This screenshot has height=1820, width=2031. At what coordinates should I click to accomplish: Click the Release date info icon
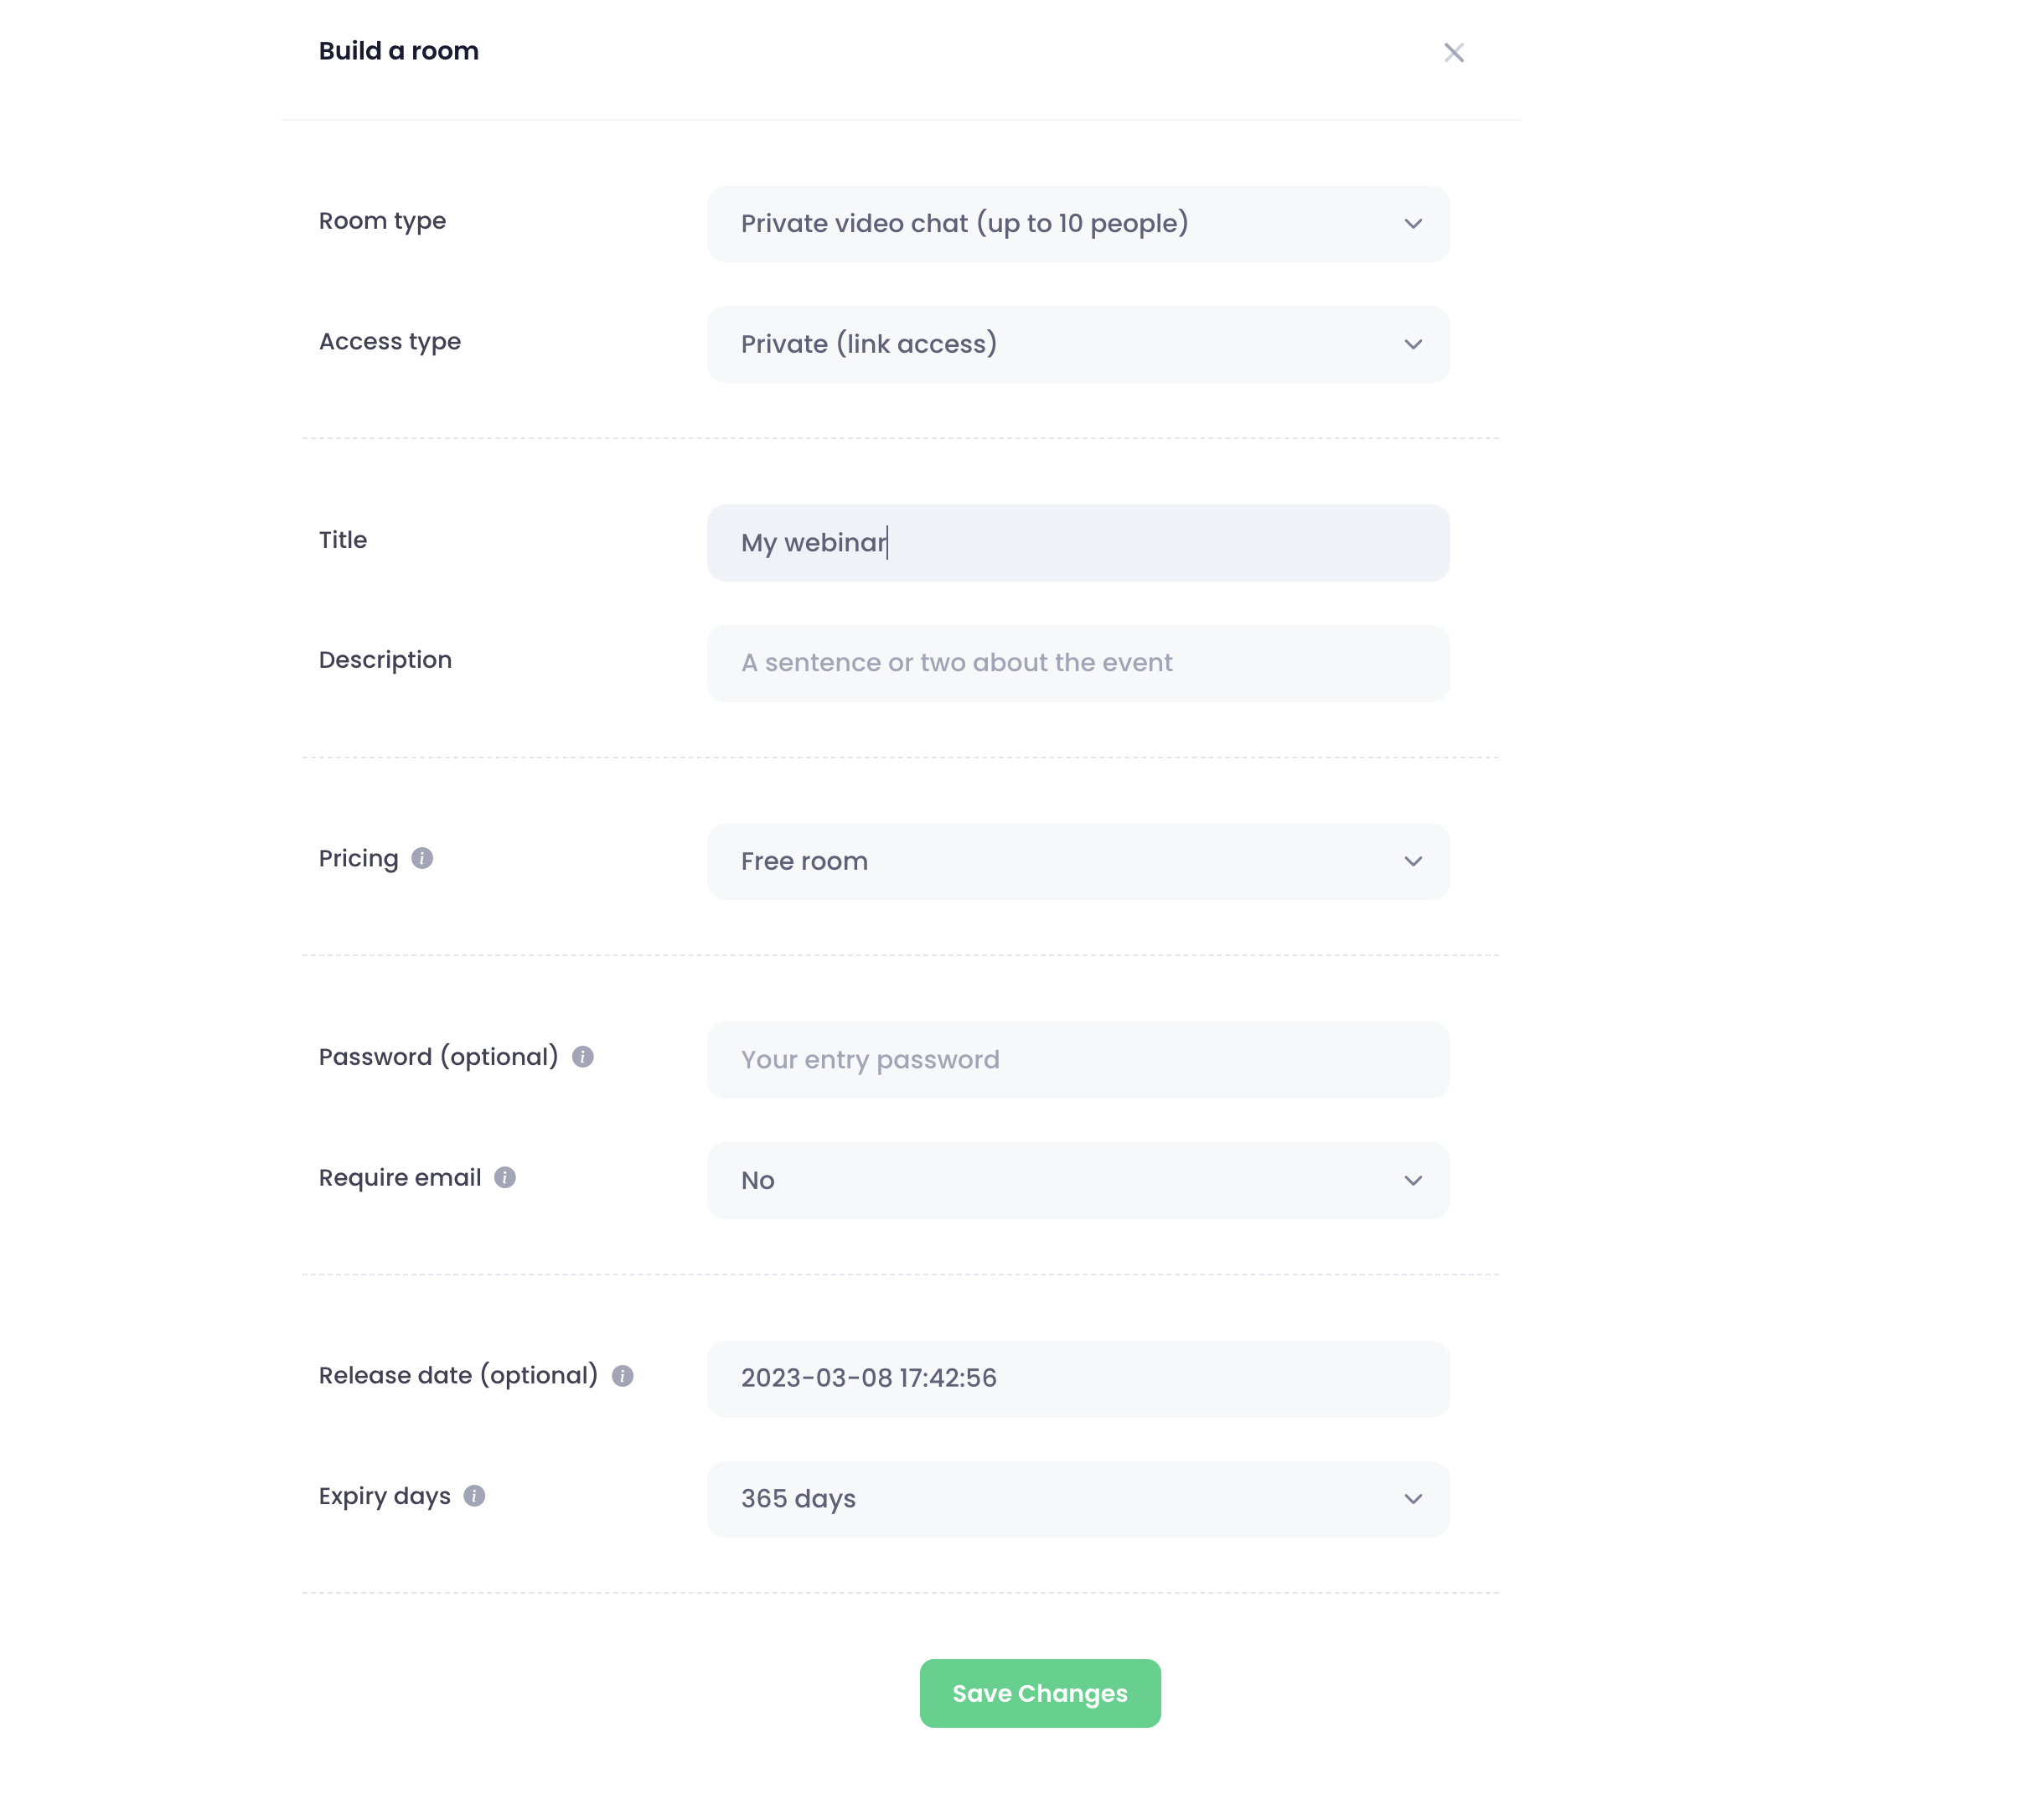point(622,1375)
